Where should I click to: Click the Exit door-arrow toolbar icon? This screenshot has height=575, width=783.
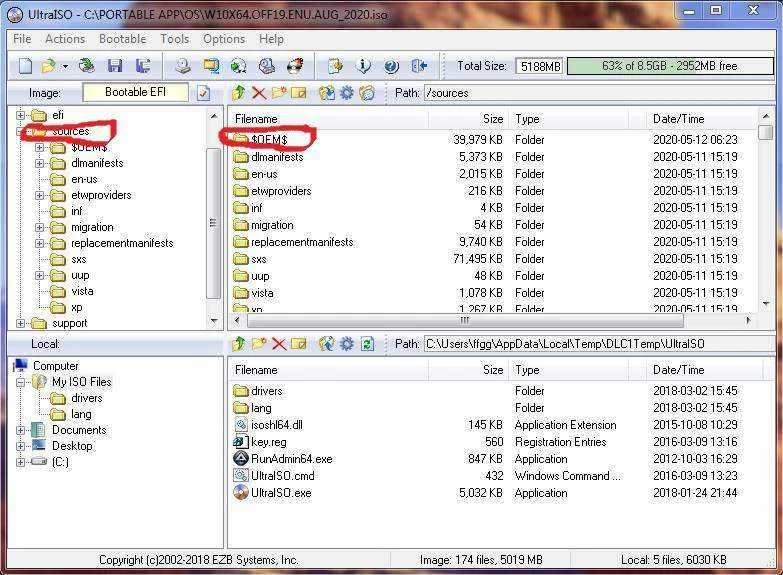pos(419,66)
